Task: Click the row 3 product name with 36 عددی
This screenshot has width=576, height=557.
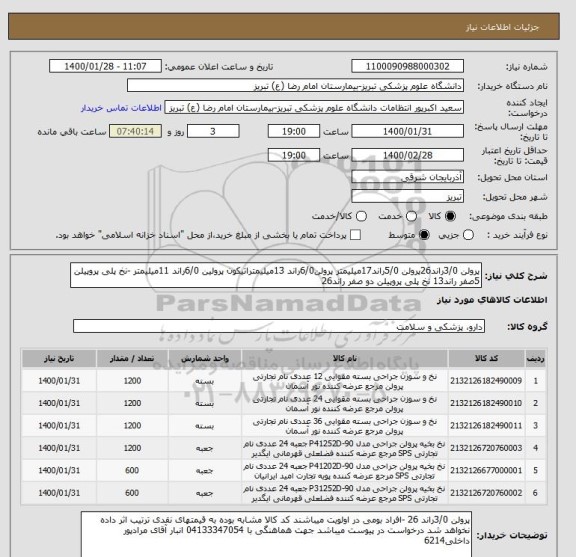Action: (345, 426)
